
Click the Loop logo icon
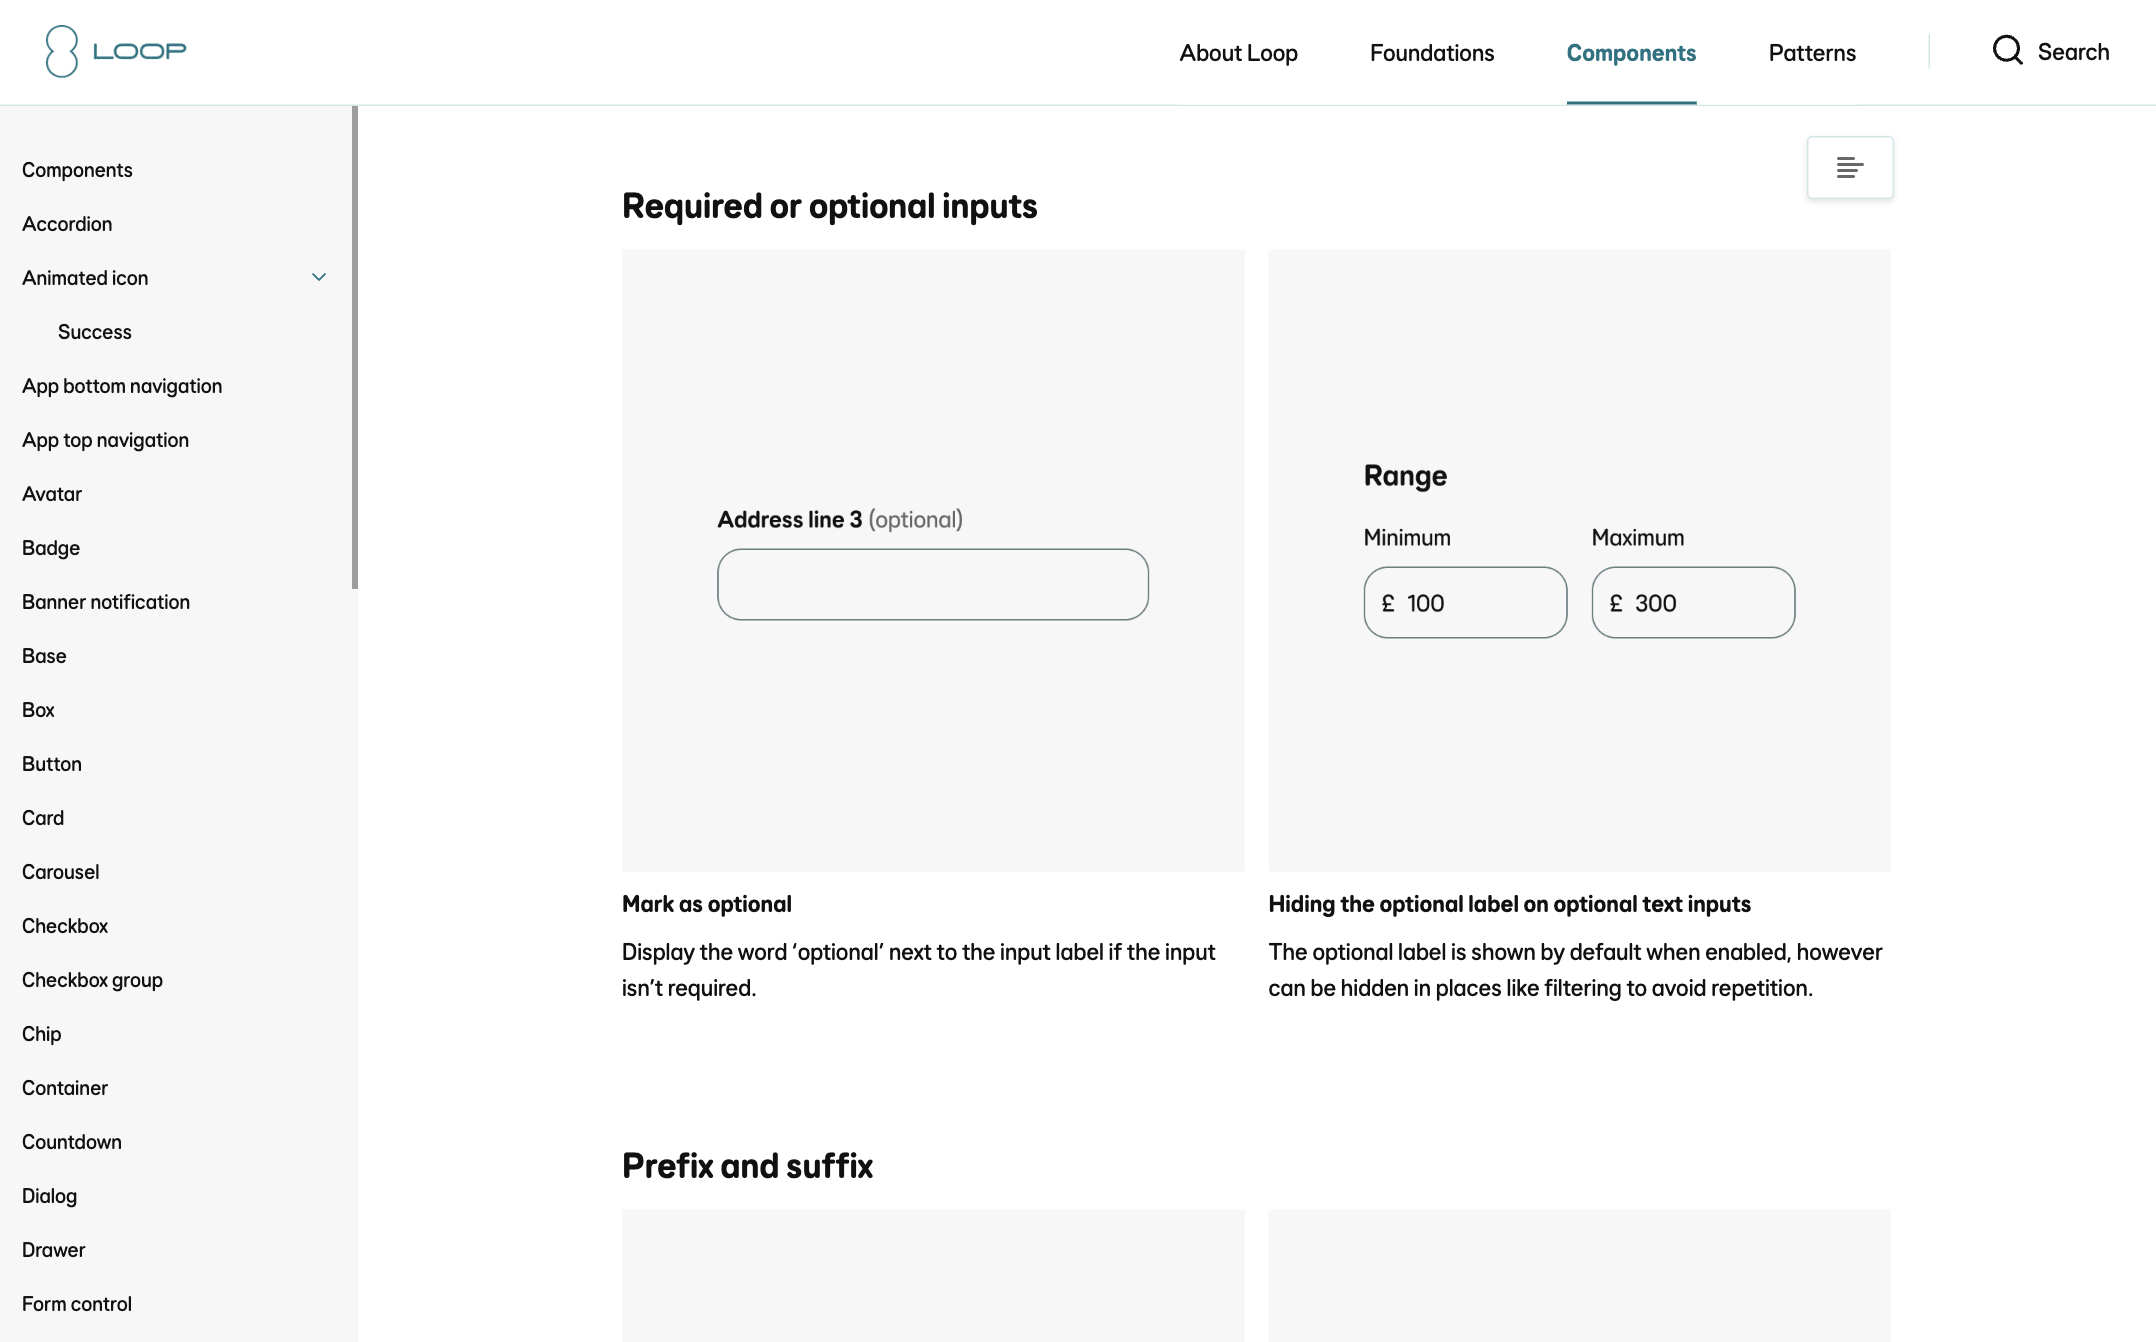[x=62, y=51]
